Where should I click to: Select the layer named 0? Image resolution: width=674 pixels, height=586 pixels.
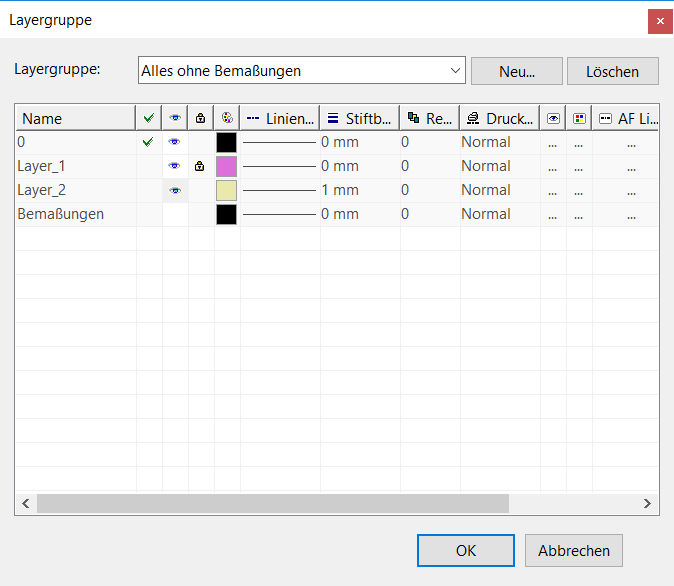[21, 142]
